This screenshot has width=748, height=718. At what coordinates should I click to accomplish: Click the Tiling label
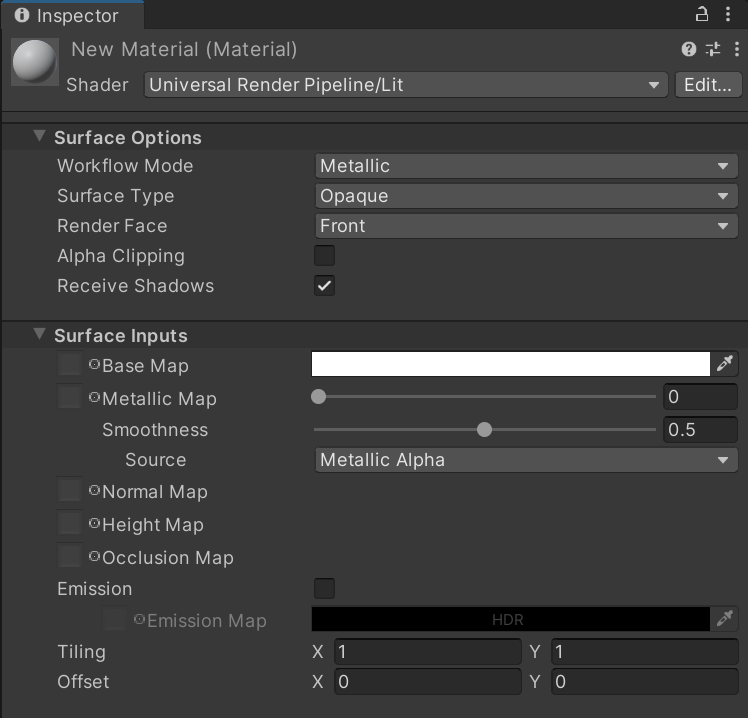point(82,652)
